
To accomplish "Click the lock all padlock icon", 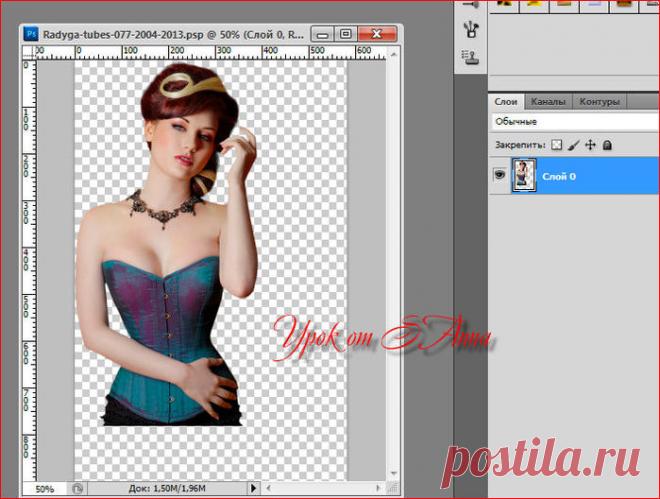I will pos(608,145).
